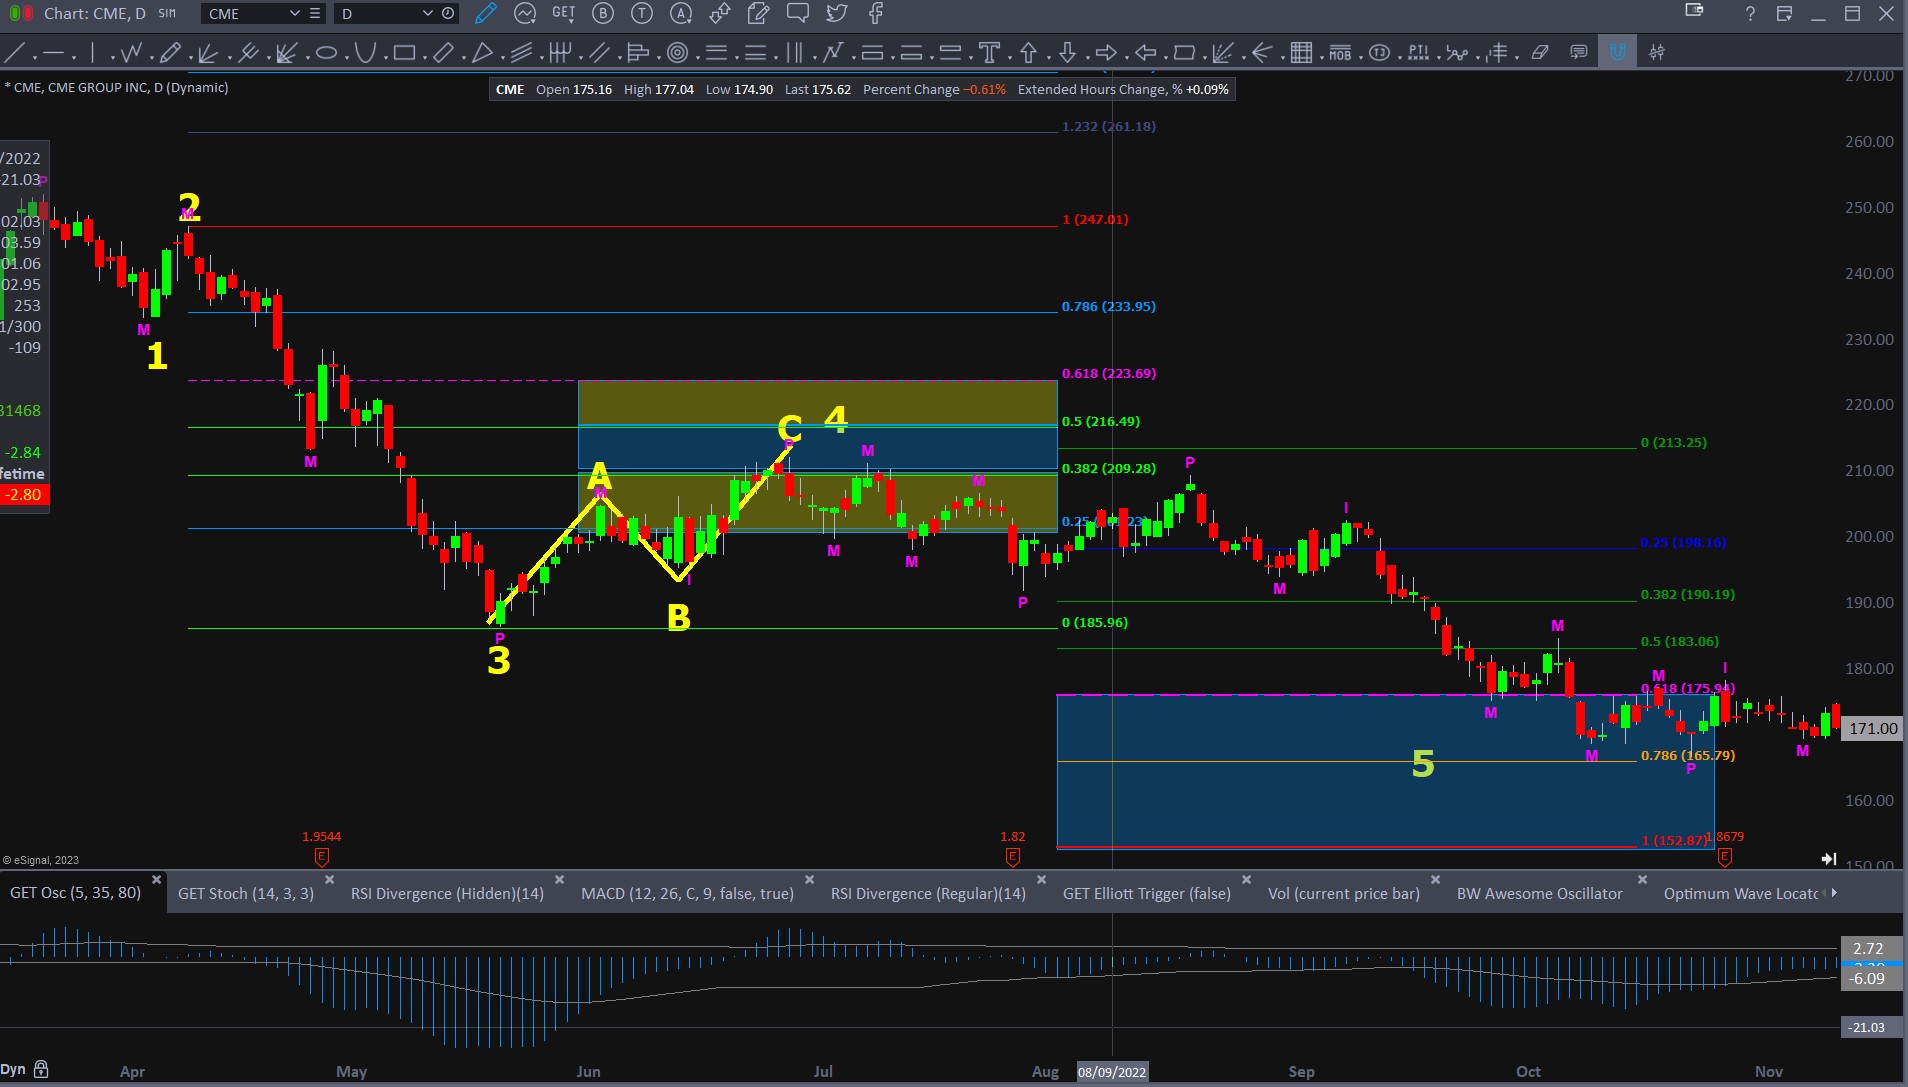Expand the D interval dropdown

tap(427, 13)
